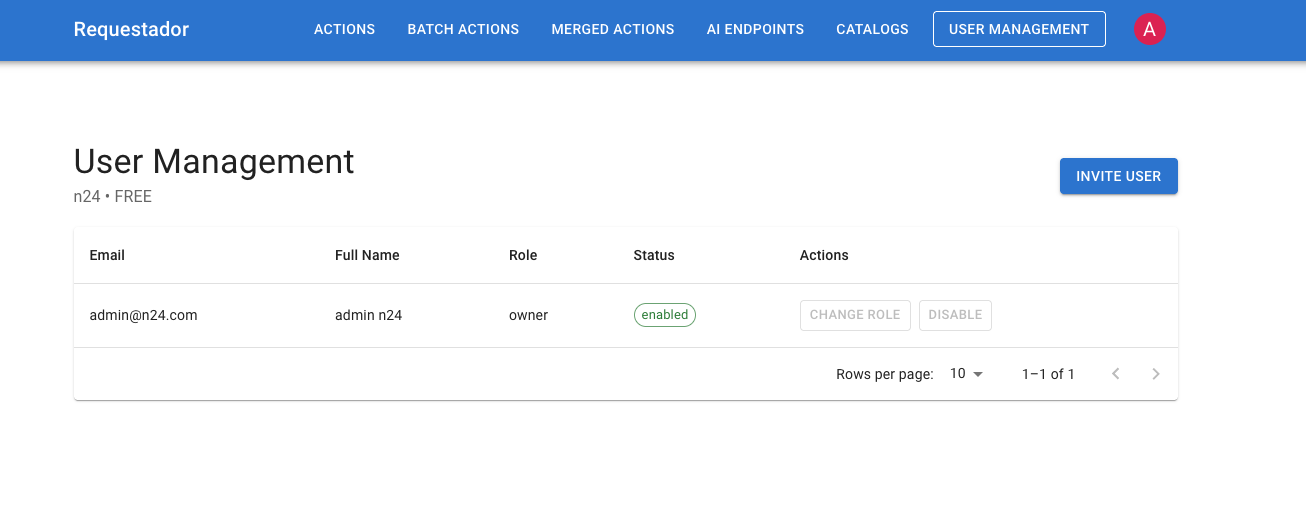Click the Requestador logo text

click(x=131, y=30)
